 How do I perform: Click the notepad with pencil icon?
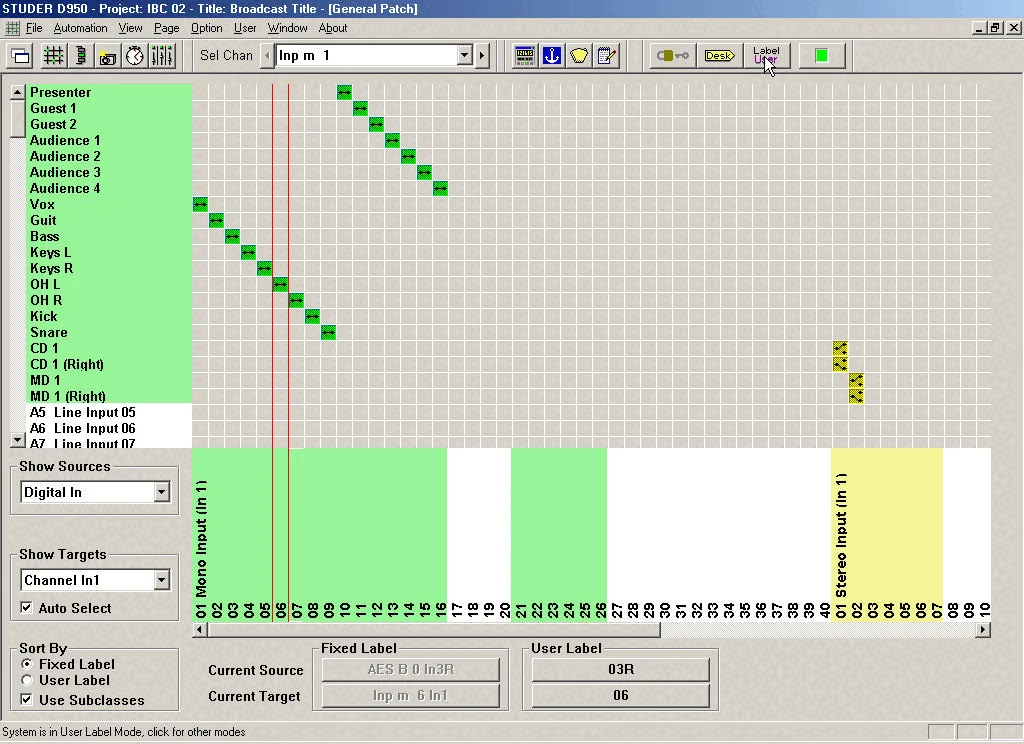coord(606,56)
